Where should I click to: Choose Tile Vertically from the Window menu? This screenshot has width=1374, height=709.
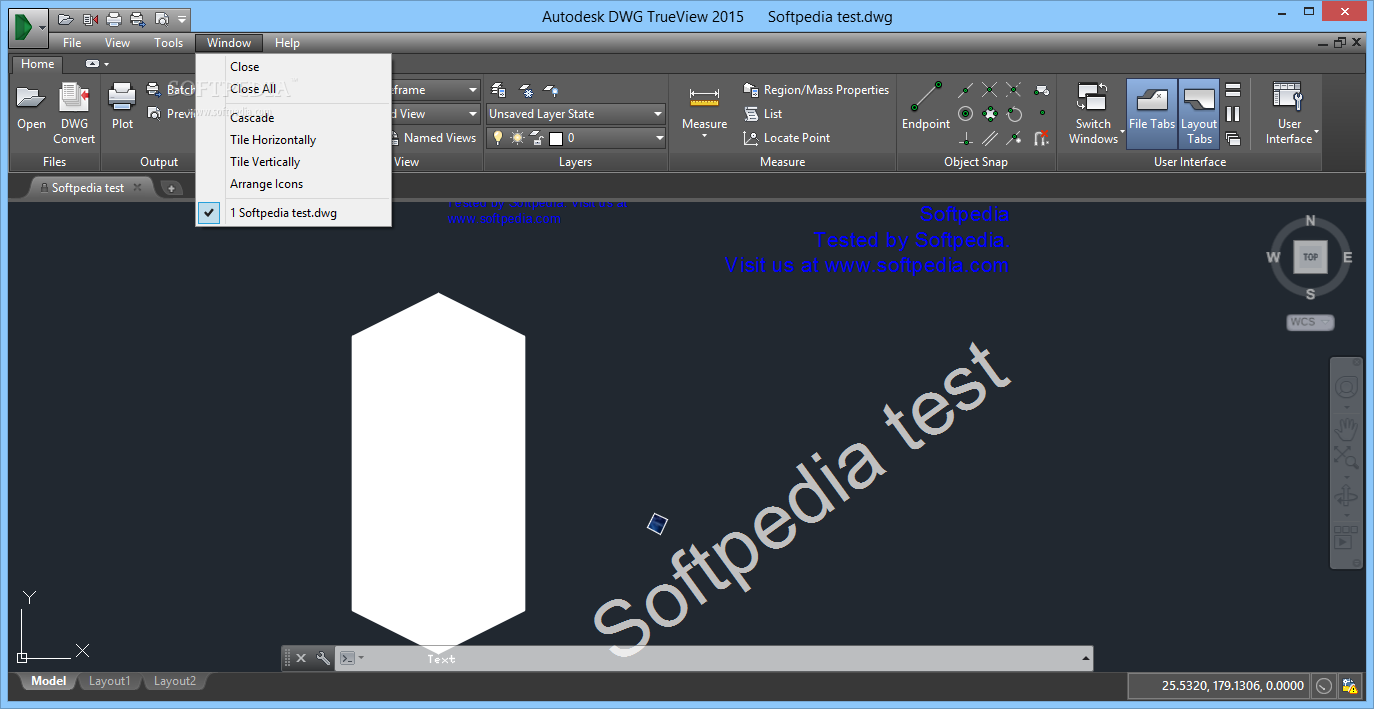293,162
